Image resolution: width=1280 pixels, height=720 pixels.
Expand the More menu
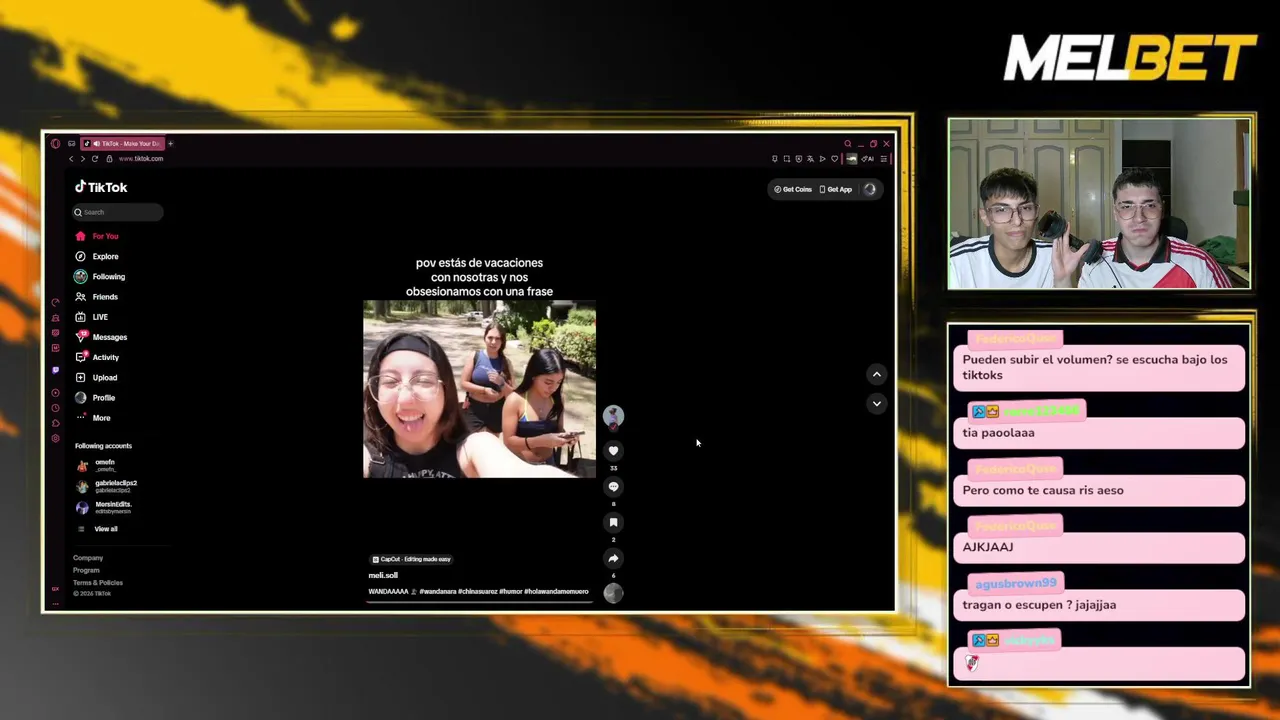[x=93, y=418]
